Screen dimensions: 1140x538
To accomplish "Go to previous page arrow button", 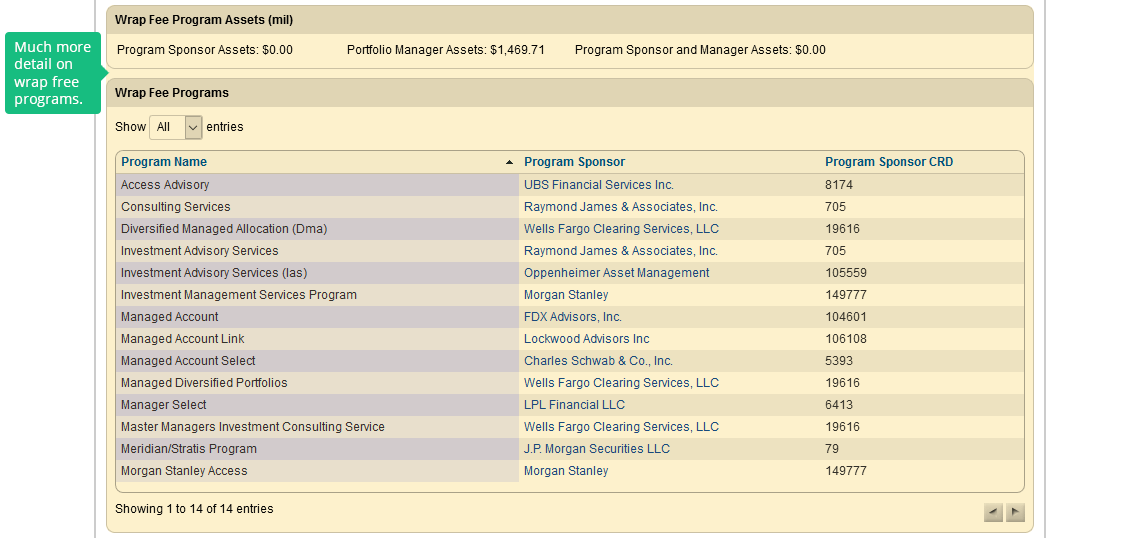I will tap(993, 513).
